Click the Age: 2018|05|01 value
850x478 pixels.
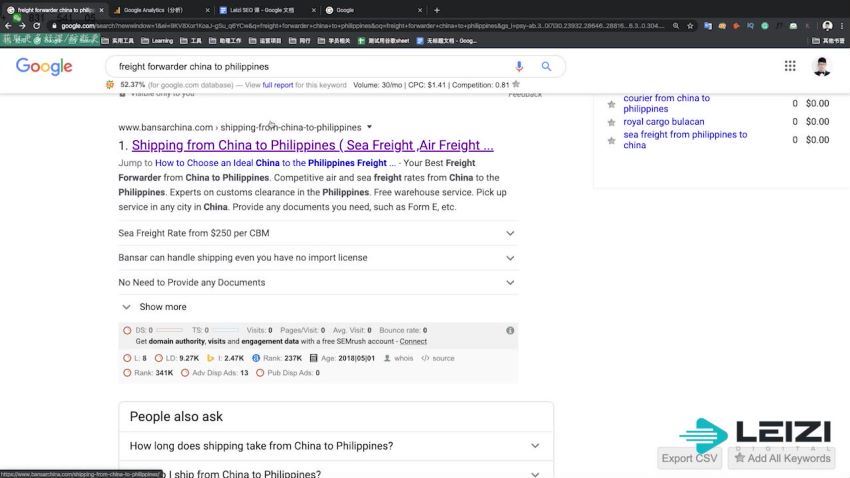click(x=342, y=358)
